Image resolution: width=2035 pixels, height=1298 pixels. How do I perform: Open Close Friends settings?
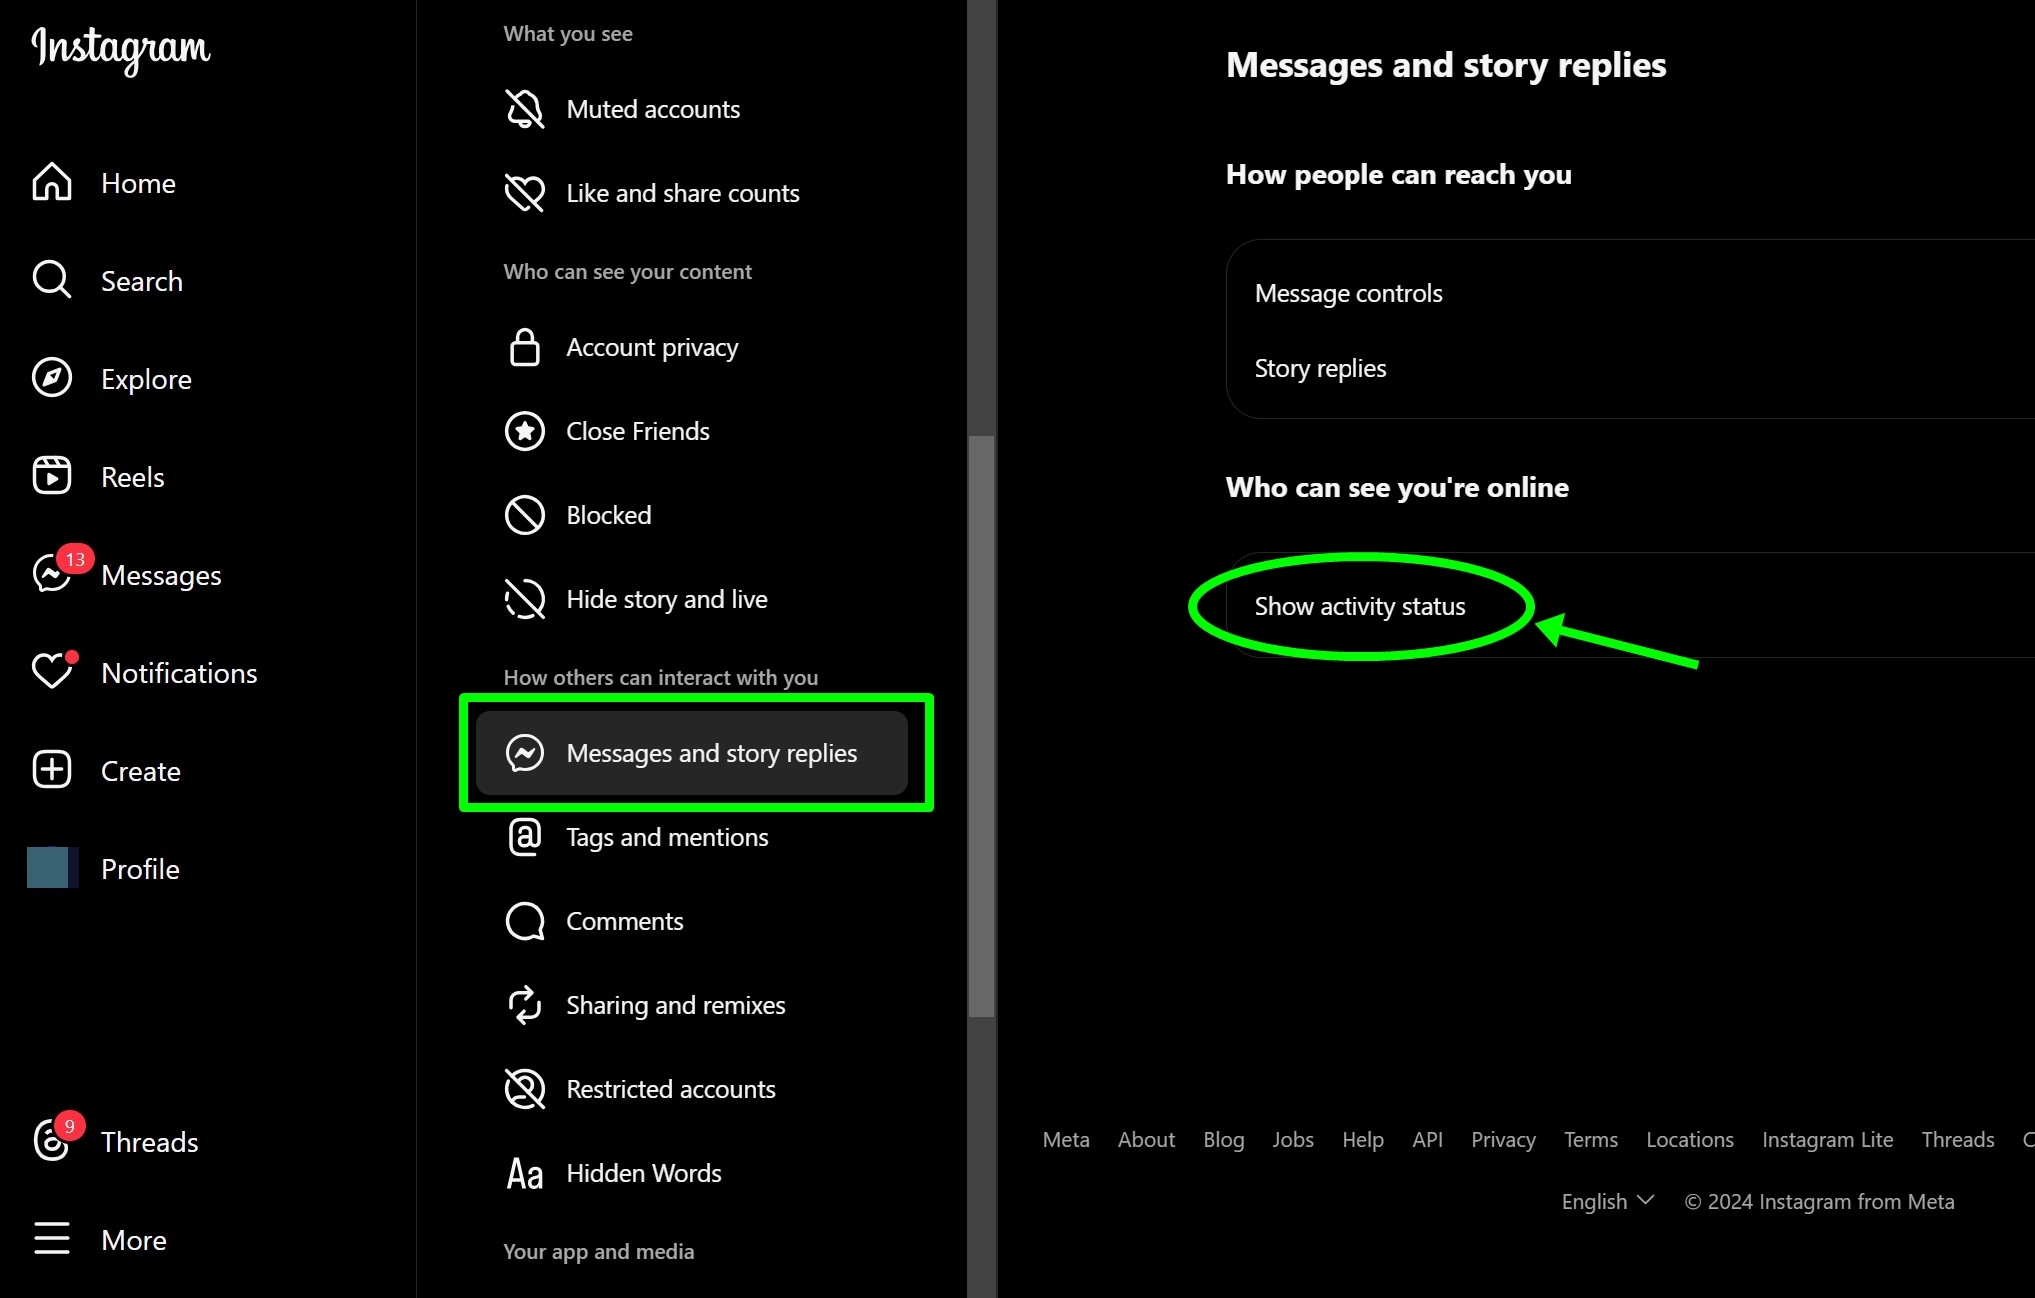(x=692, y=431)
